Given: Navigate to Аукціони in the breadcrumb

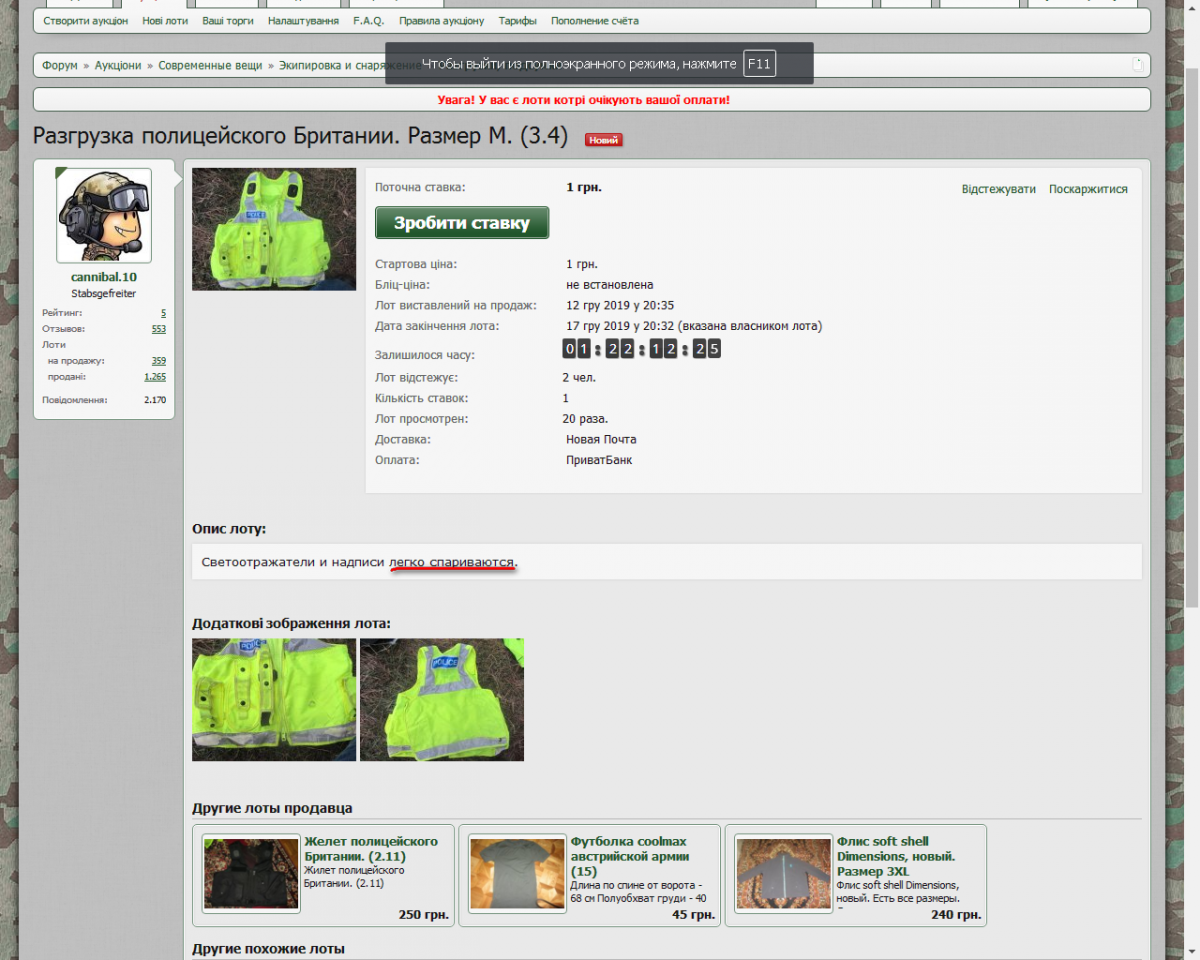Looking at the screenshot, I should (118, 65).
